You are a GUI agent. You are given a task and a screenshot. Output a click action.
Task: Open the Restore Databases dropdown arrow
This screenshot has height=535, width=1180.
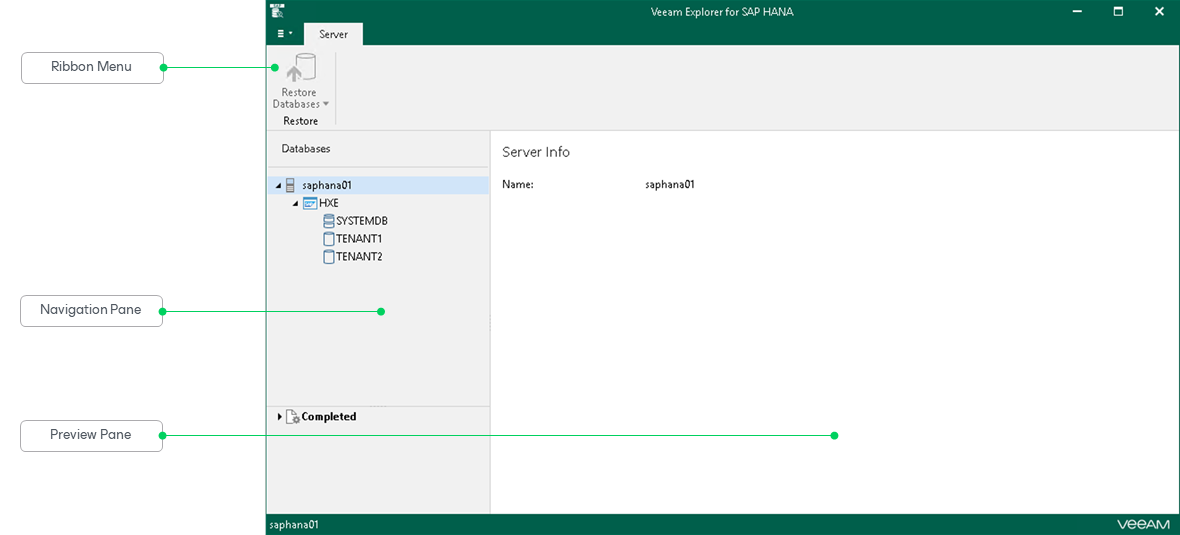[326, 105]
